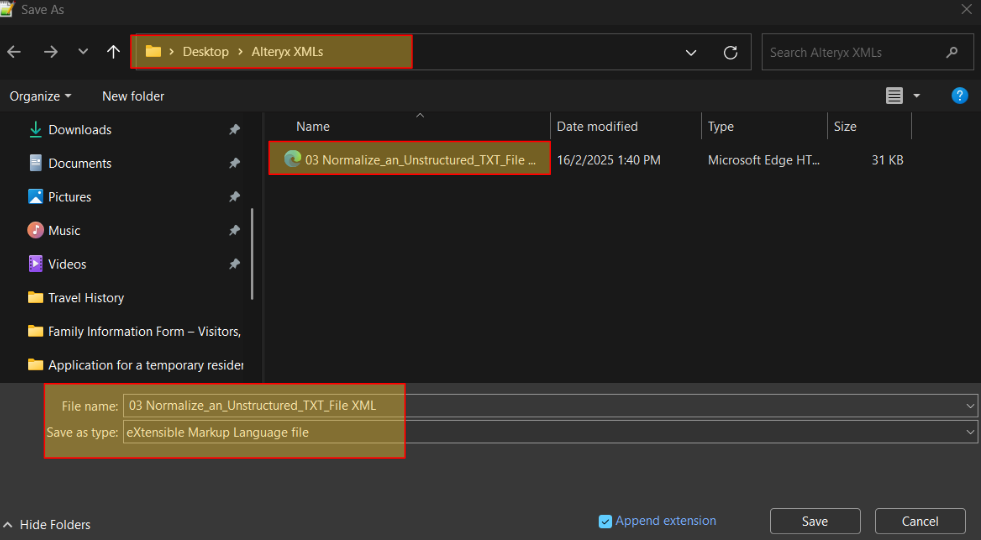The width and height of the screenshot is (981, 540).
Task: Toggle the Append extension checkbox
Action: [605, 521]
